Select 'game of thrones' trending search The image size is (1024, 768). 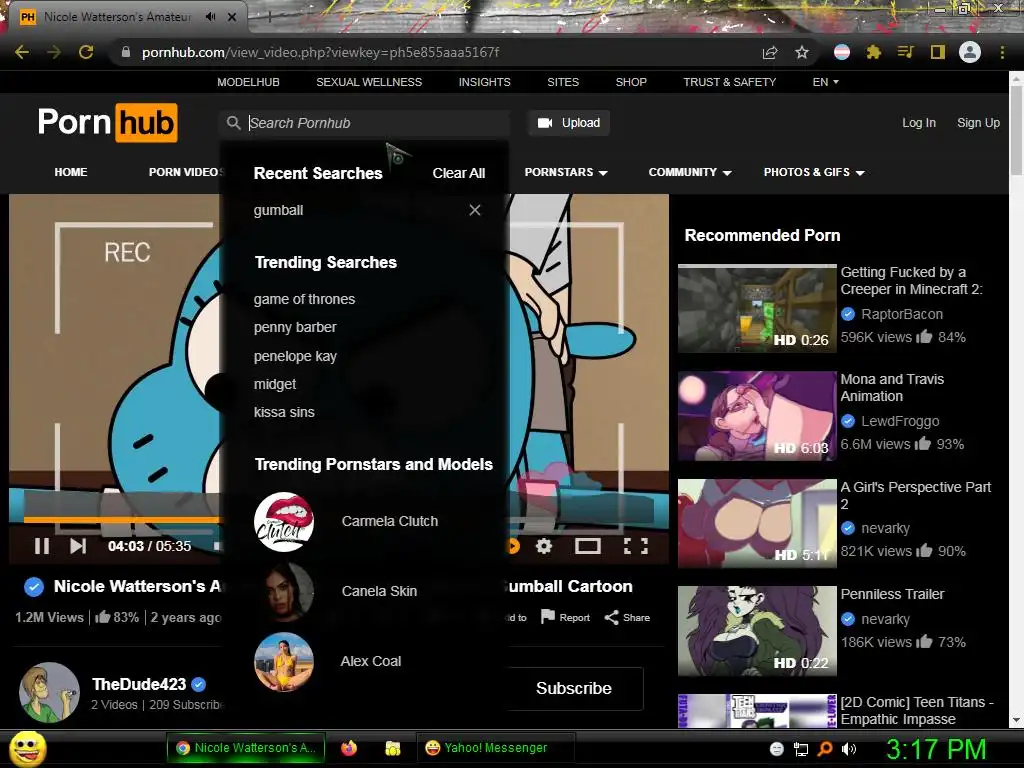304,299
